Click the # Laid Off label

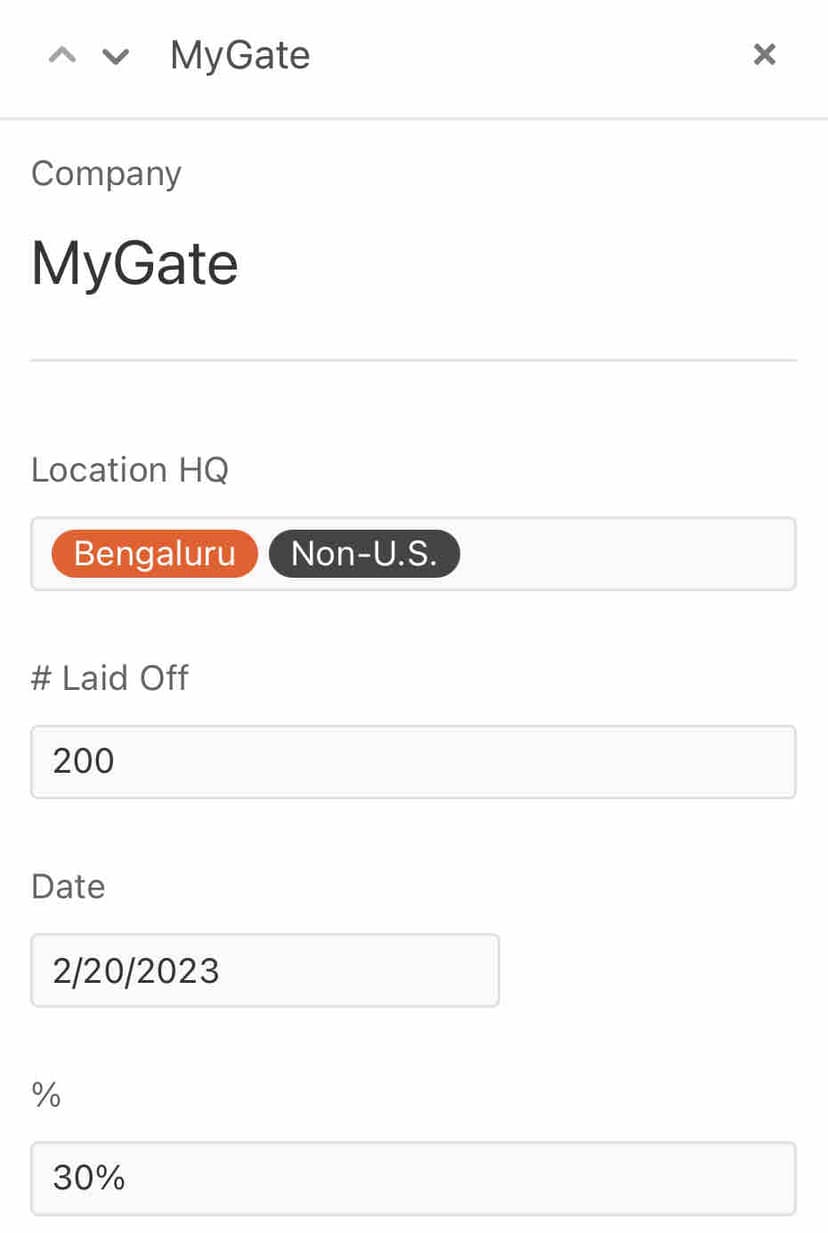click(110, 678)
